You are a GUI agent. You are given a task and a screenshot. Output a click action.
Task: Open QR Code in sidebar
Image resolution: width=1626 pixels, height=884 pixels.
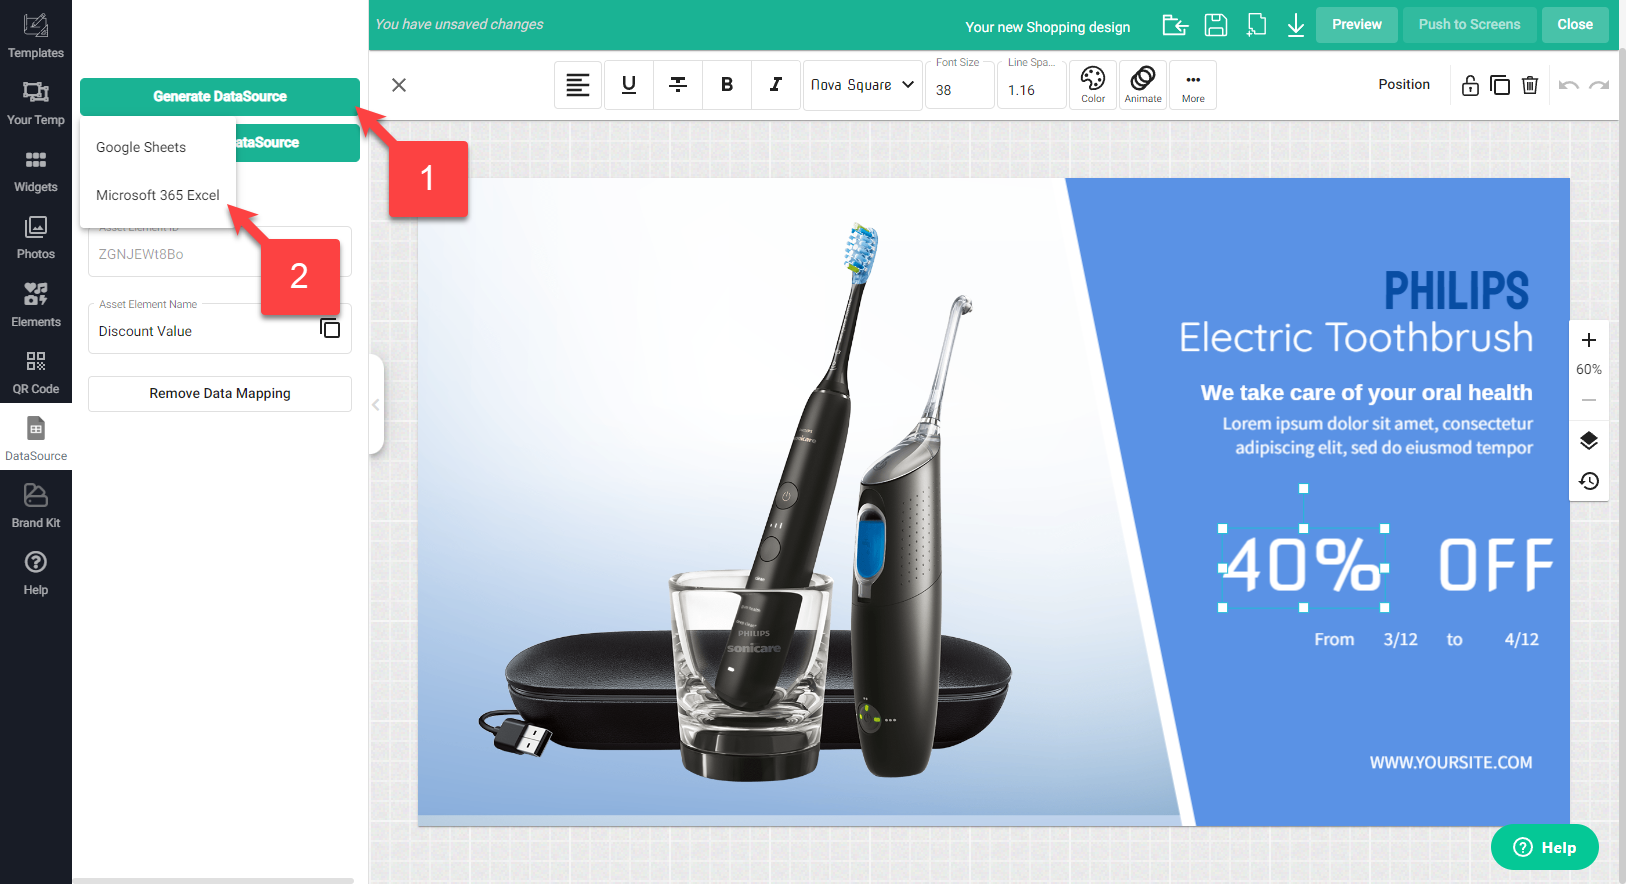pyautogui.click(x=36, y=372)
